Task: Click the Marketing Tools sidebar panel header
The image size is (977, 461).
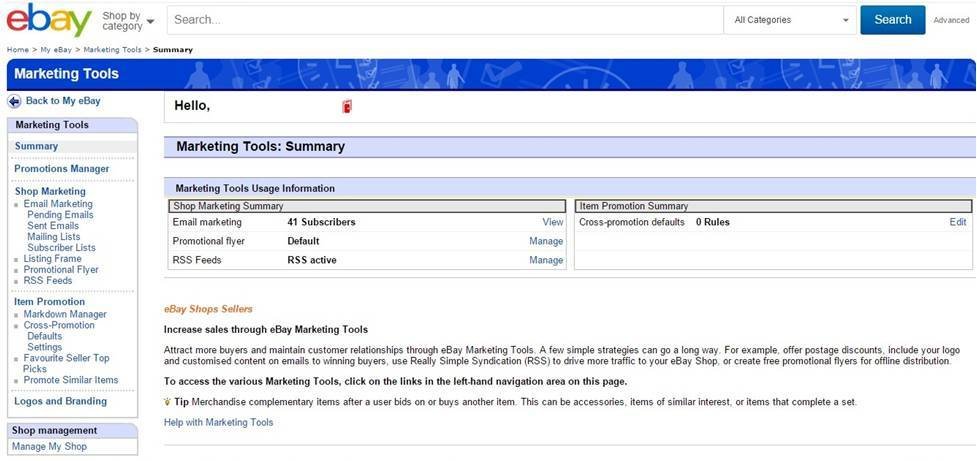Action: tap(72, 125)
